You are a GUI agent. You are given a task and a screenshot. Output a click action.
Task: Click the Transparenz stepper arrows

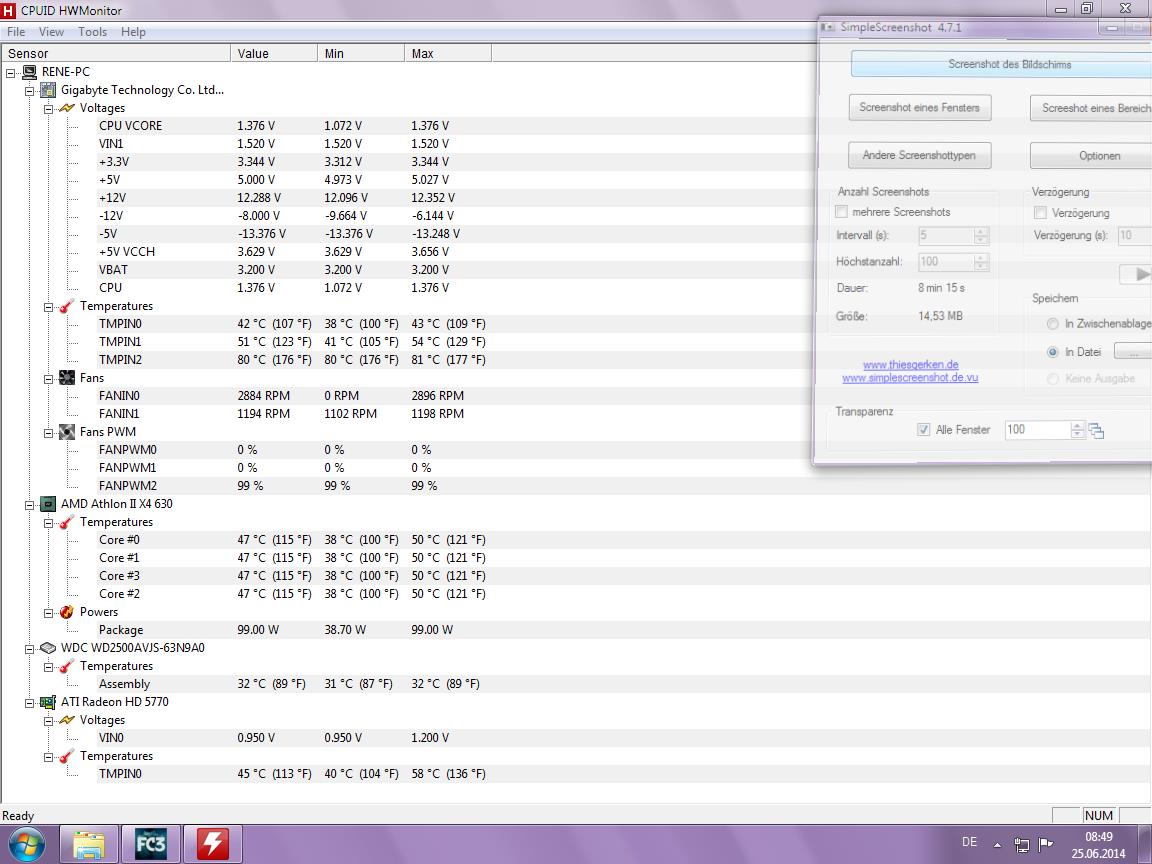tap(1077, 430)
